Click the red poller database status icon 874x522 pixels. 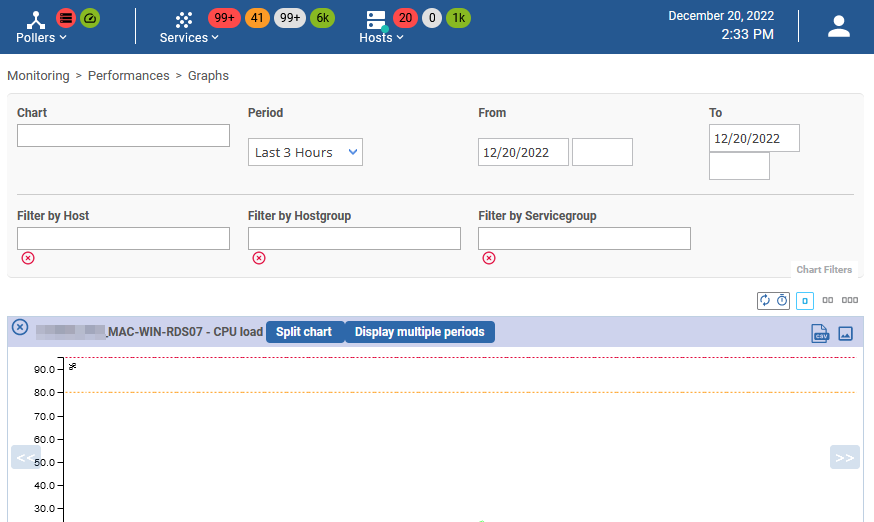click(66, 18)
